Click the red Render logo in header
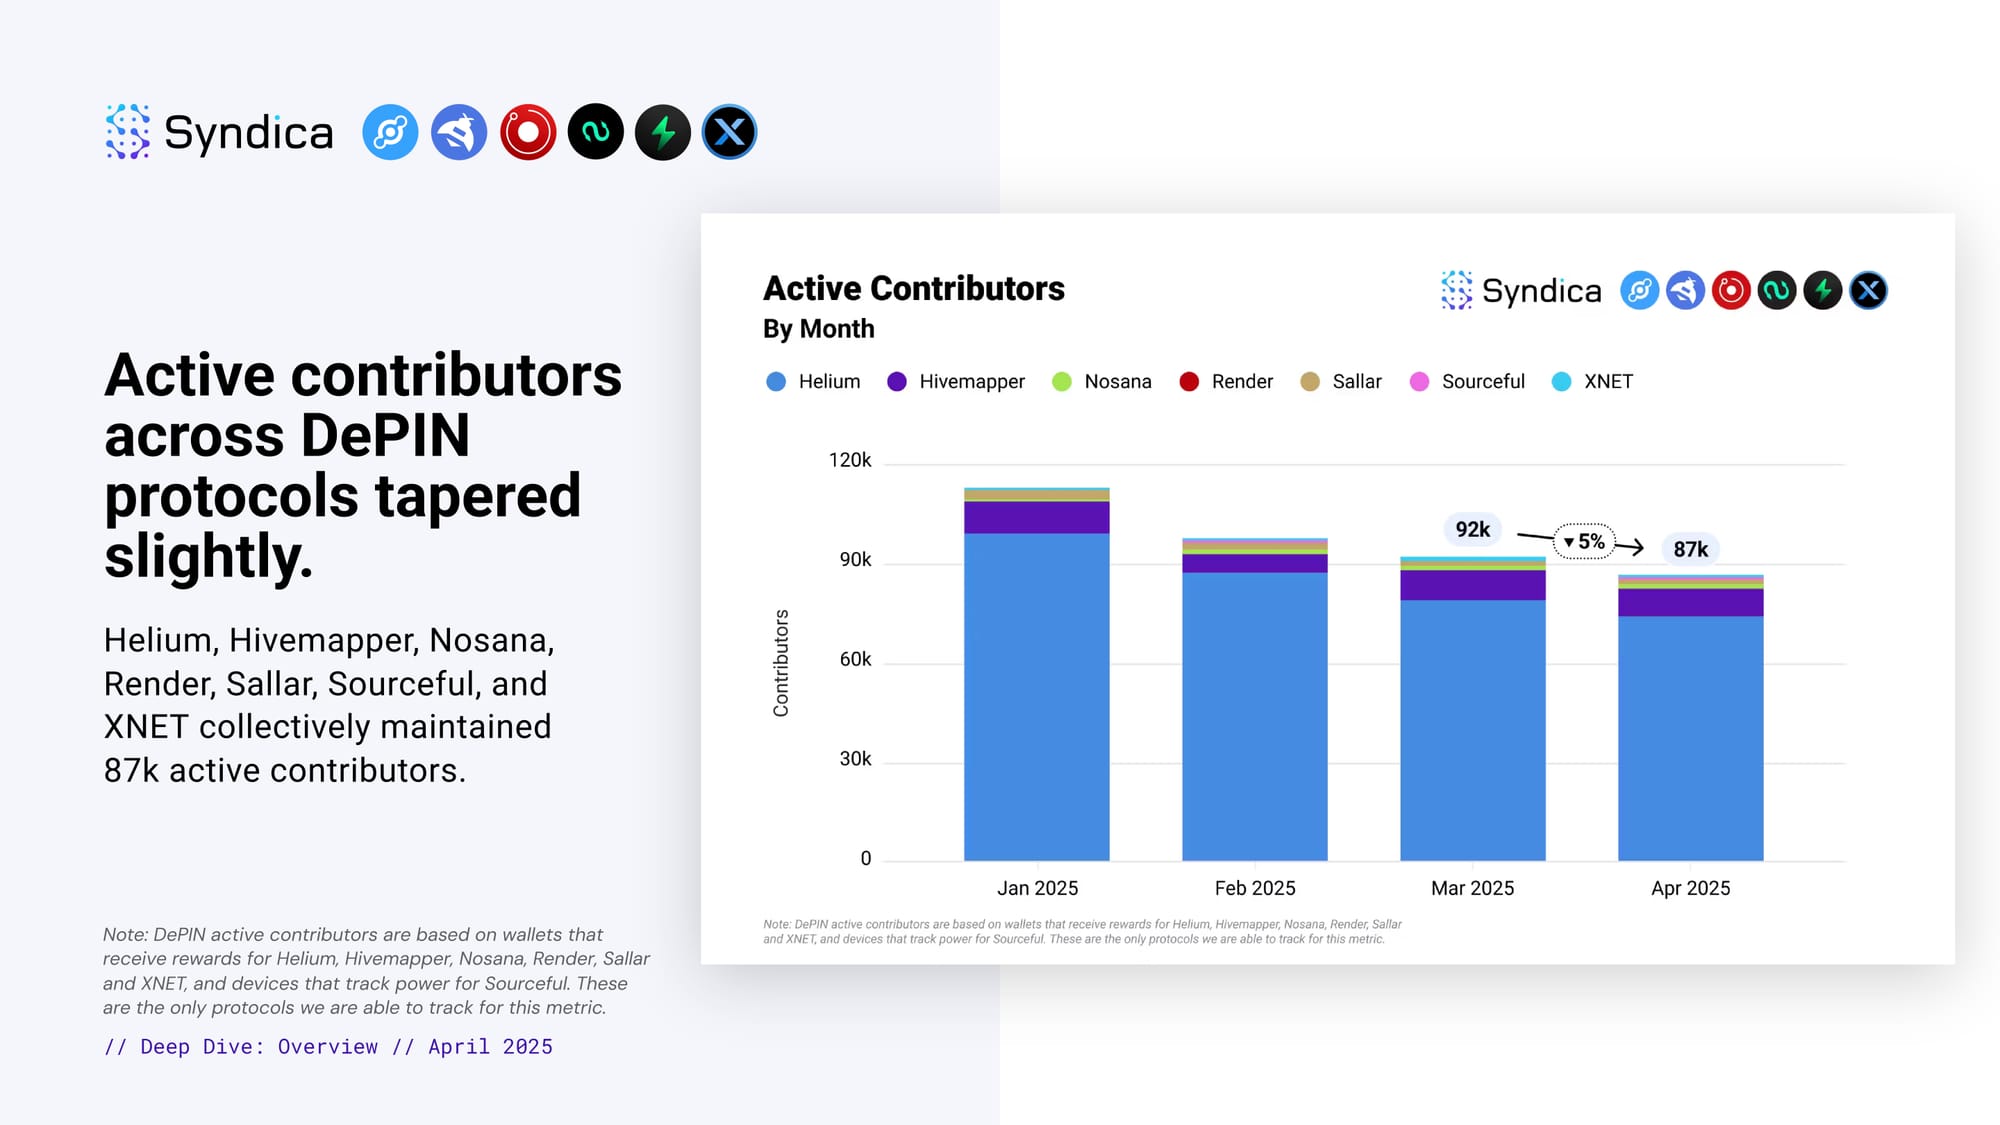The image size is (2000, 1125). click(x=528, y=132)
